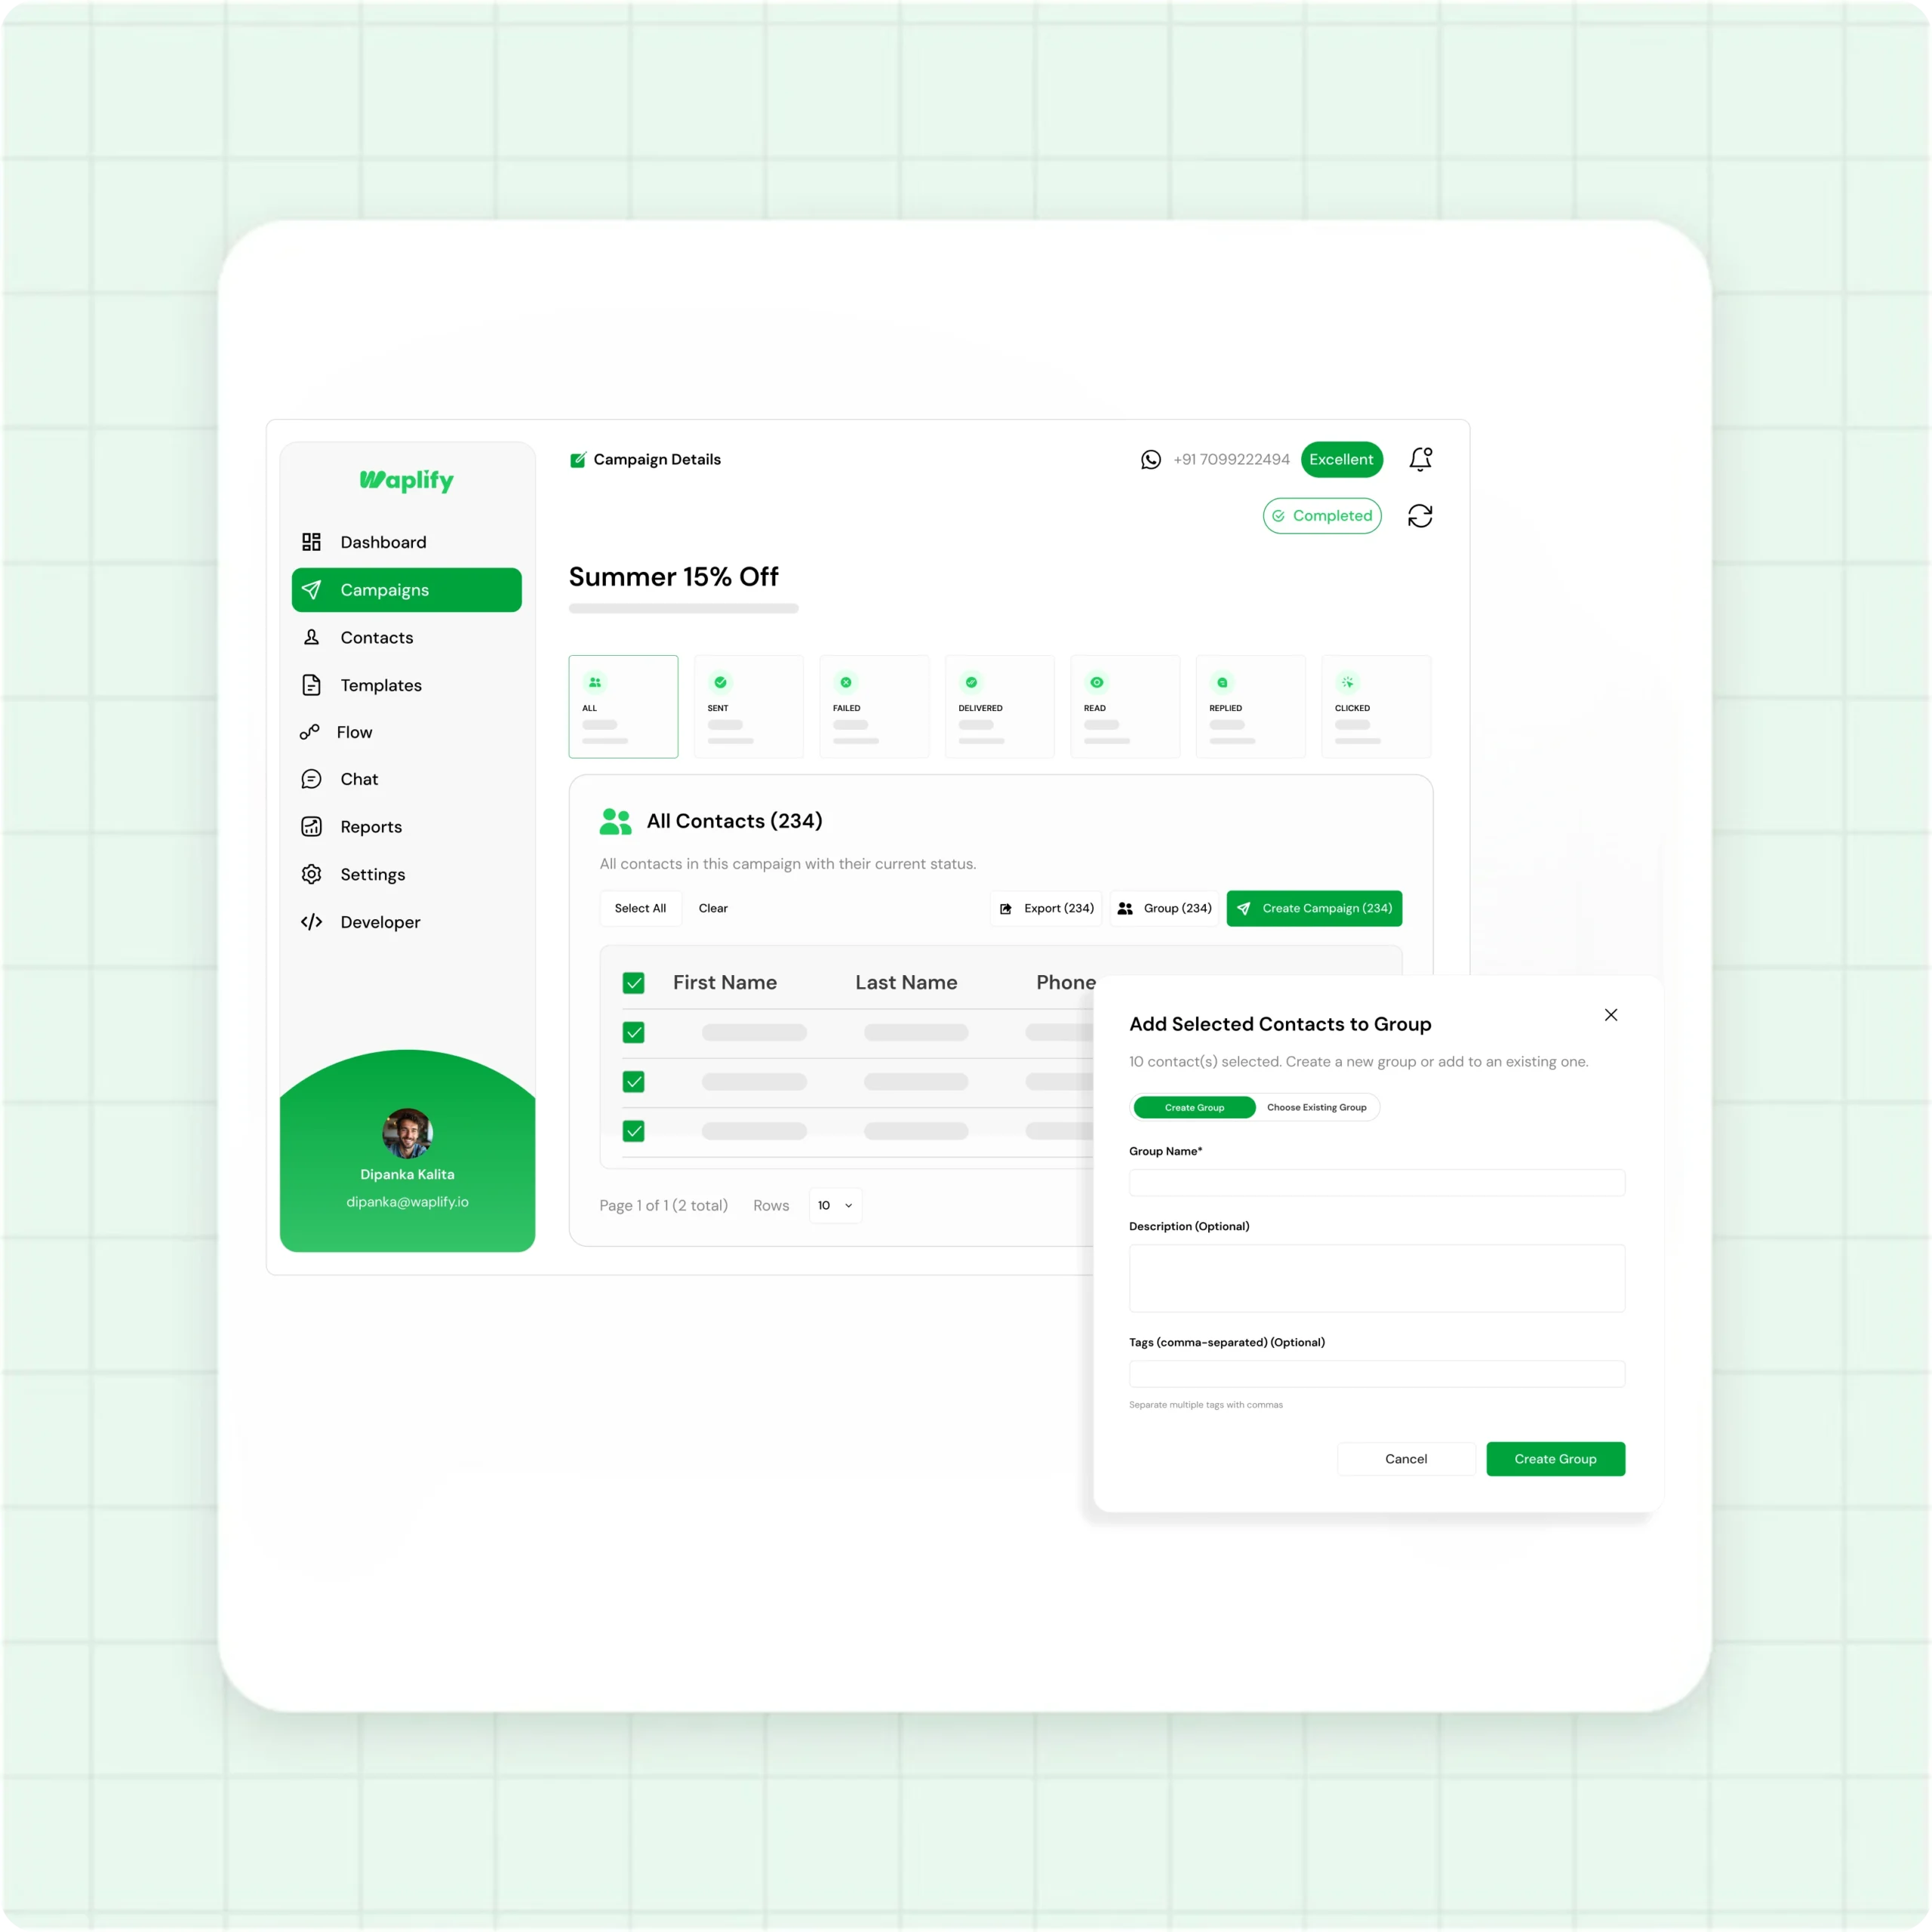Go to Contacts in sidebar
Screen dimensions: 1932x1932
pos(376,637)
